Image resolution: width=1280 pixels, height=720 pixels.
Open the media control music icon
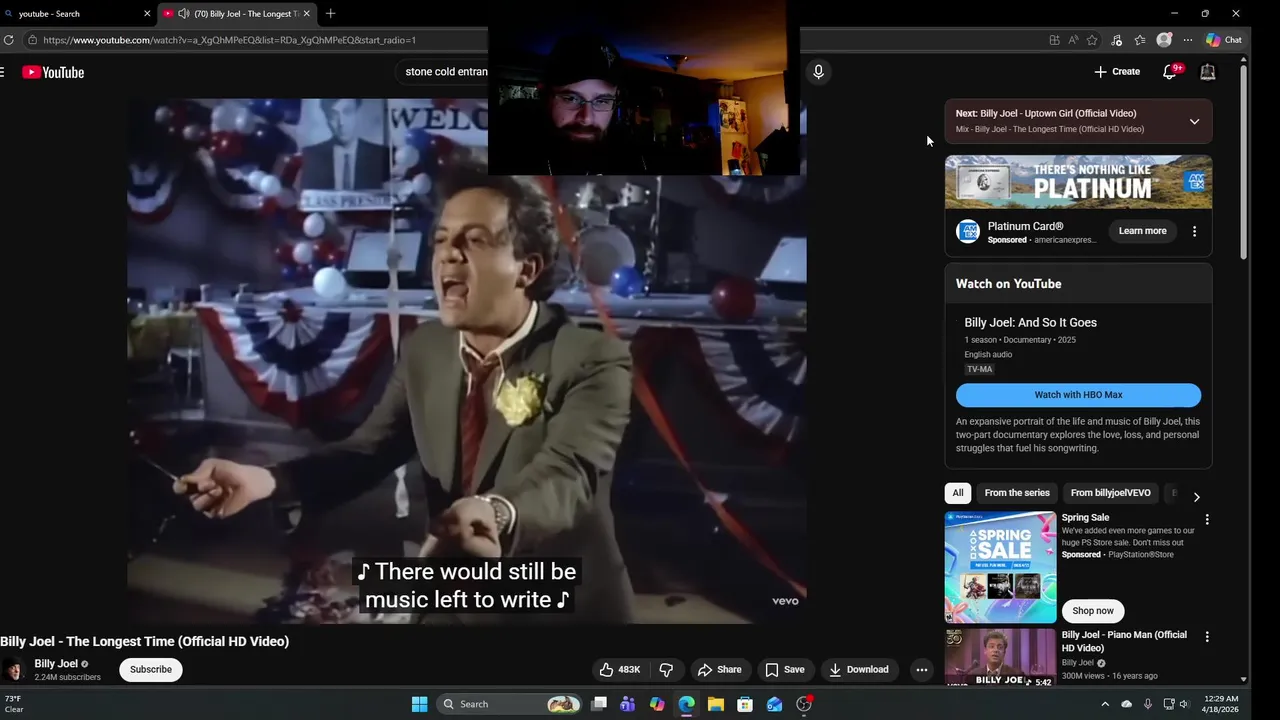[1116, 40]
